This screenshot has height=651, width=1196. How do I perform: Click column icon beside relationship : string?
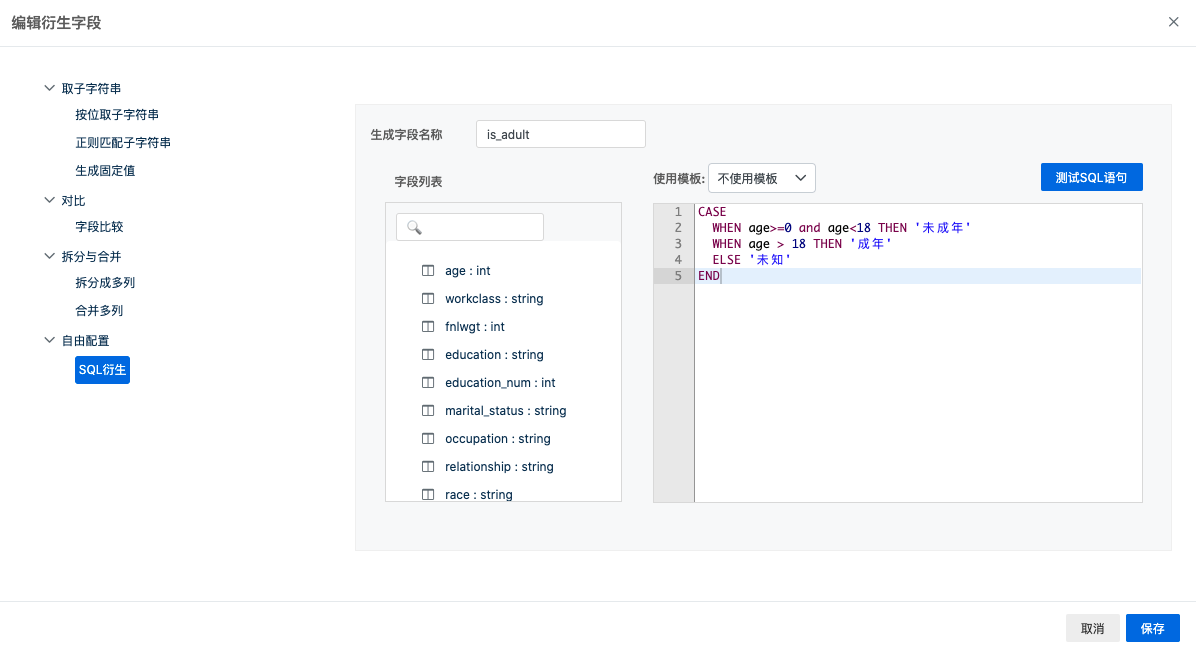pos(428,466)
